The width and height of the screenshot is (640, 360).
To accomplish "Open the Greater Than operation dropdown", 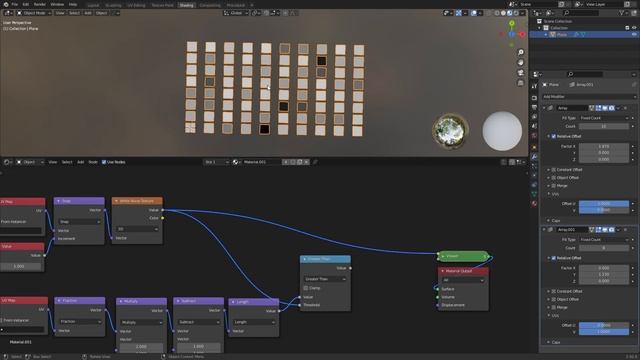I will (x=325, y=279).
